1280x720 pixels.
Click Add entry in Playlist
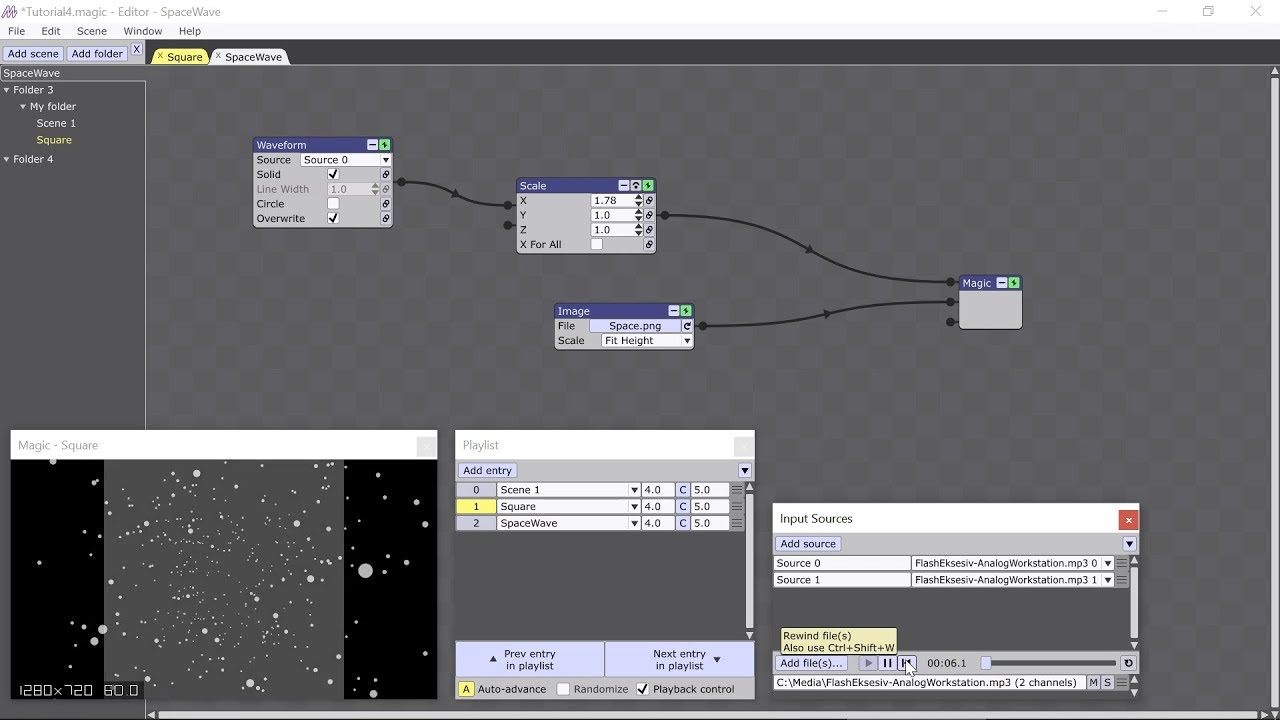coord(487,470)
